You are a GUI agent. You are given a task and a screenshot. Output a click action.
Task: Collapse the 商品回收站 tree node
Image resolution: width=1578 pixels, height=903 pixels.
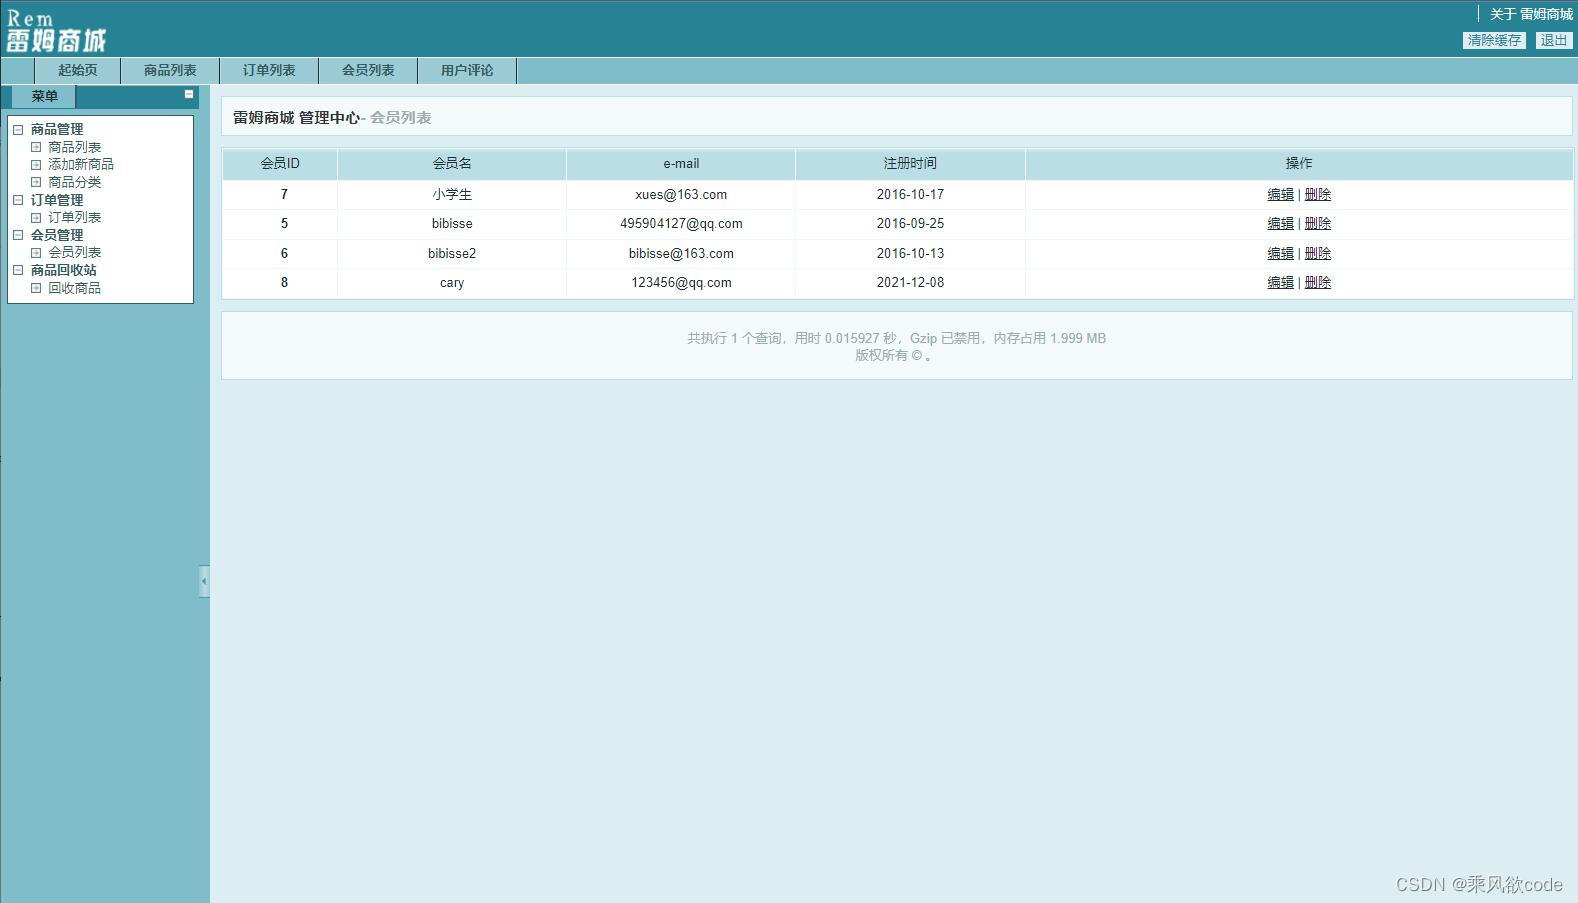[18, 270]
